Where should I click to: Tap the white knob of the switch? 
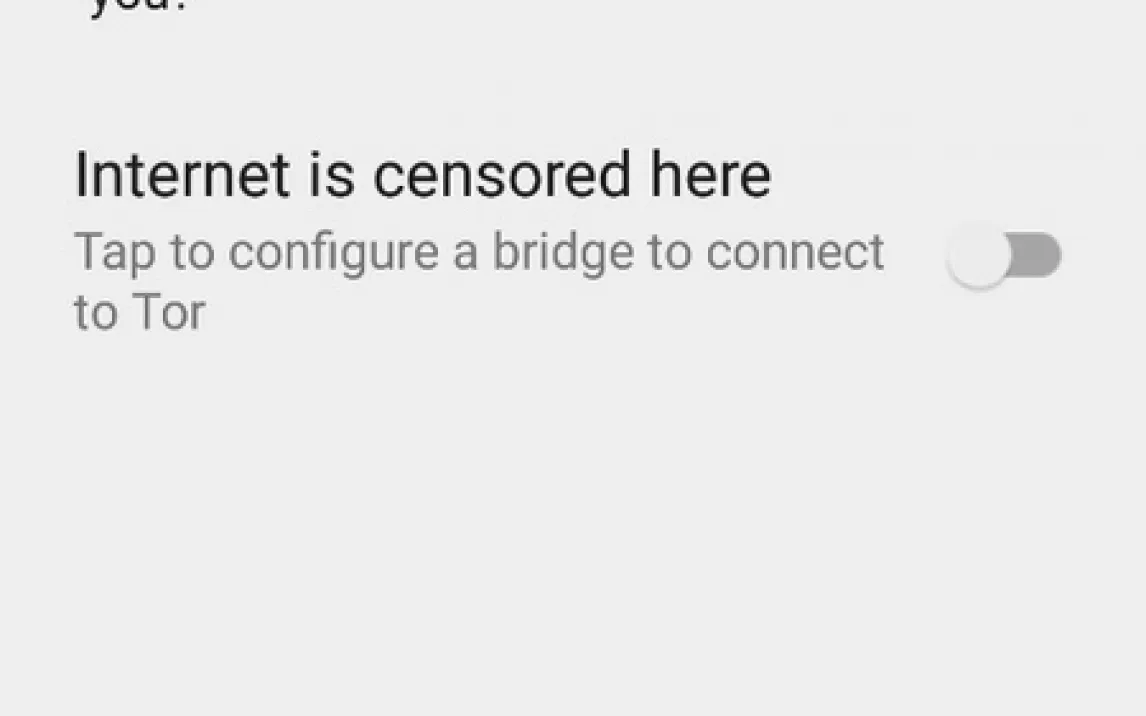click(979, 256)
